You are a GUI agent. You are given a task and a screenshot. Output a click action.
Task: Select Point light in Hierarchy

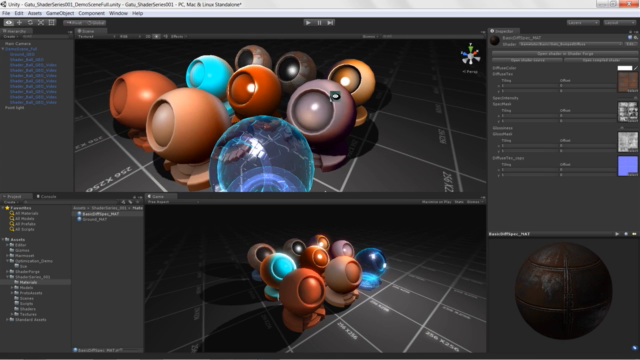[x=14, y=108]
